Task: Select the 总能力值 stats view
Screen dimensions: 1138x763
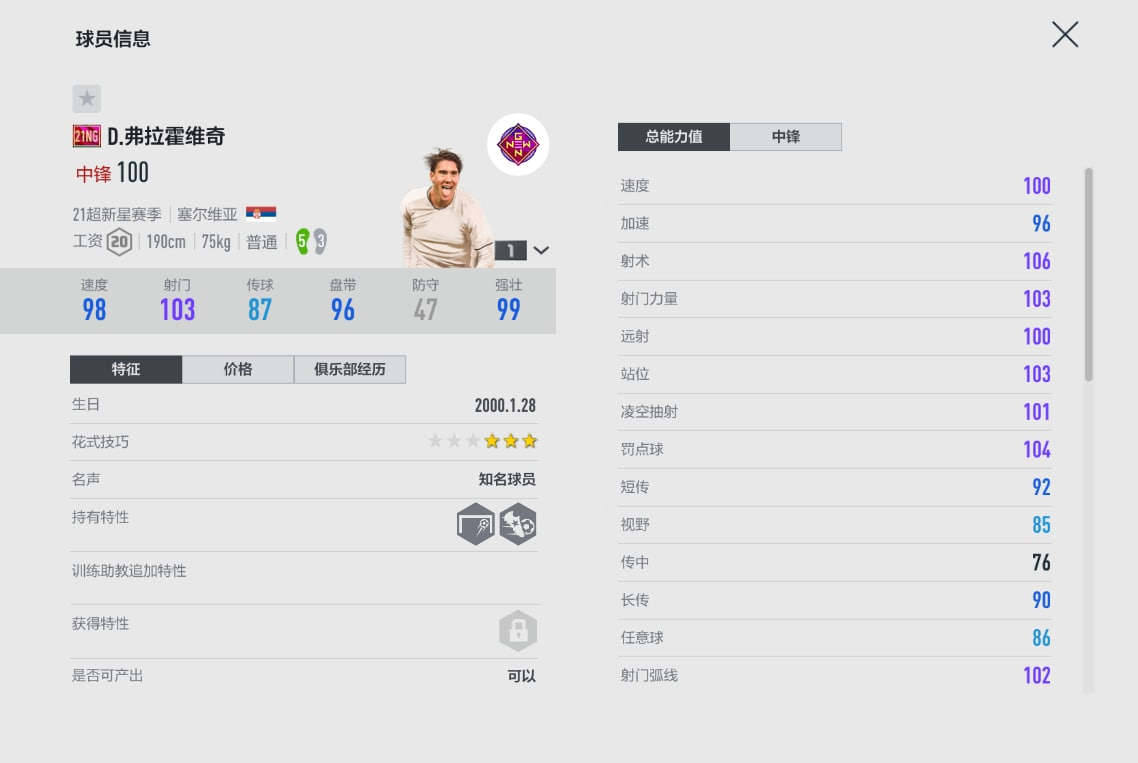Action: (674, 137)
